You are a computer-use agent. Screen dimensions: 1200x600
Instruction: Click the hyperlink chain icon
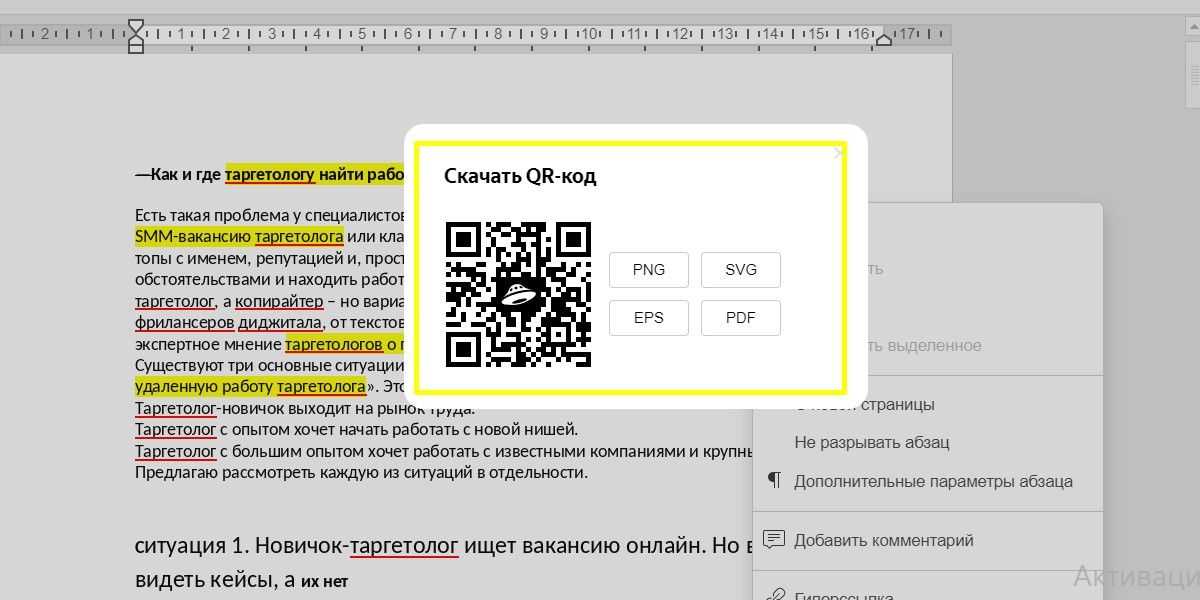774,594
